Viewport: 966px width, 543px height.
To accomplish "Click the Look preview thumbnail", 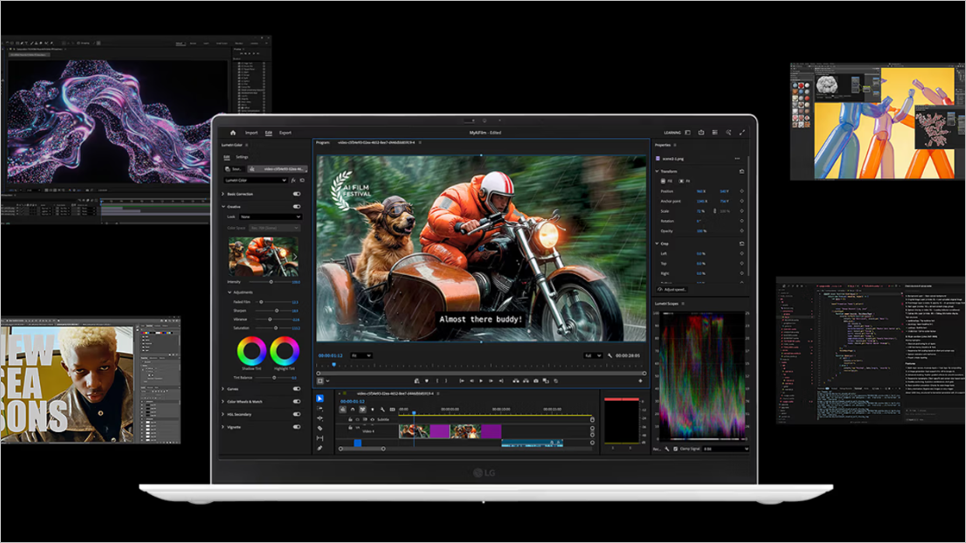I will click(x=264, y=257).
